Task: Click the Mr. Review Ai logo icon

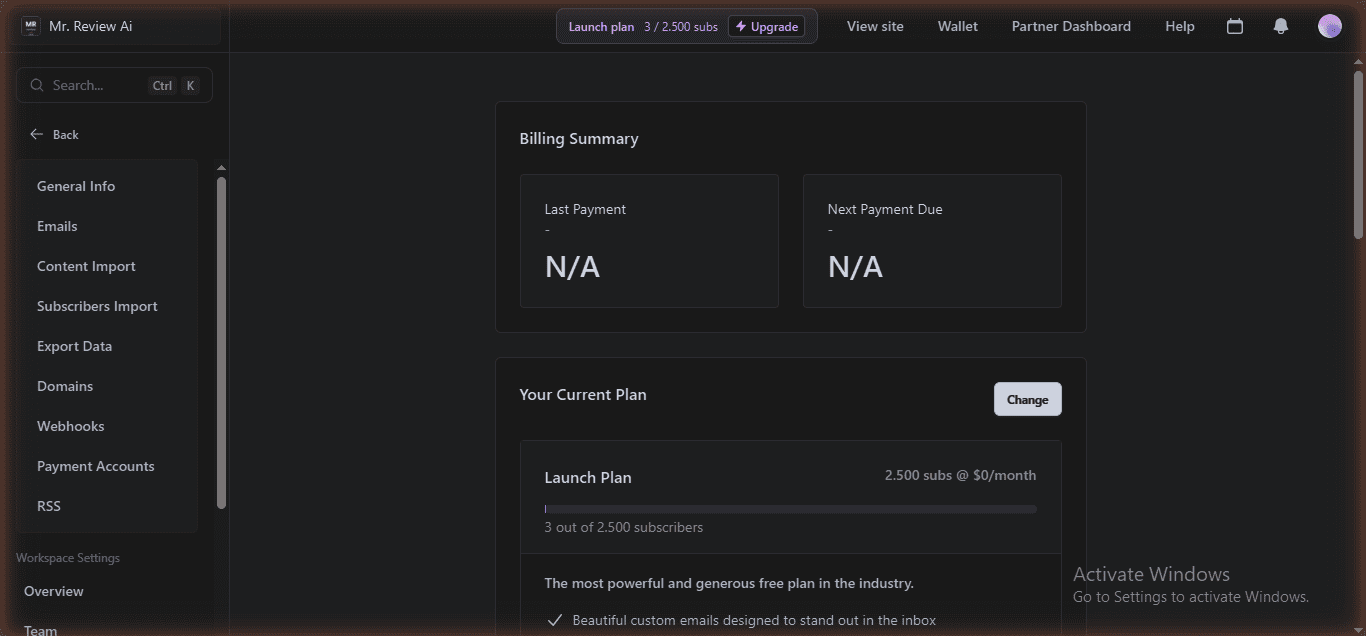Action: click(31, 26)
